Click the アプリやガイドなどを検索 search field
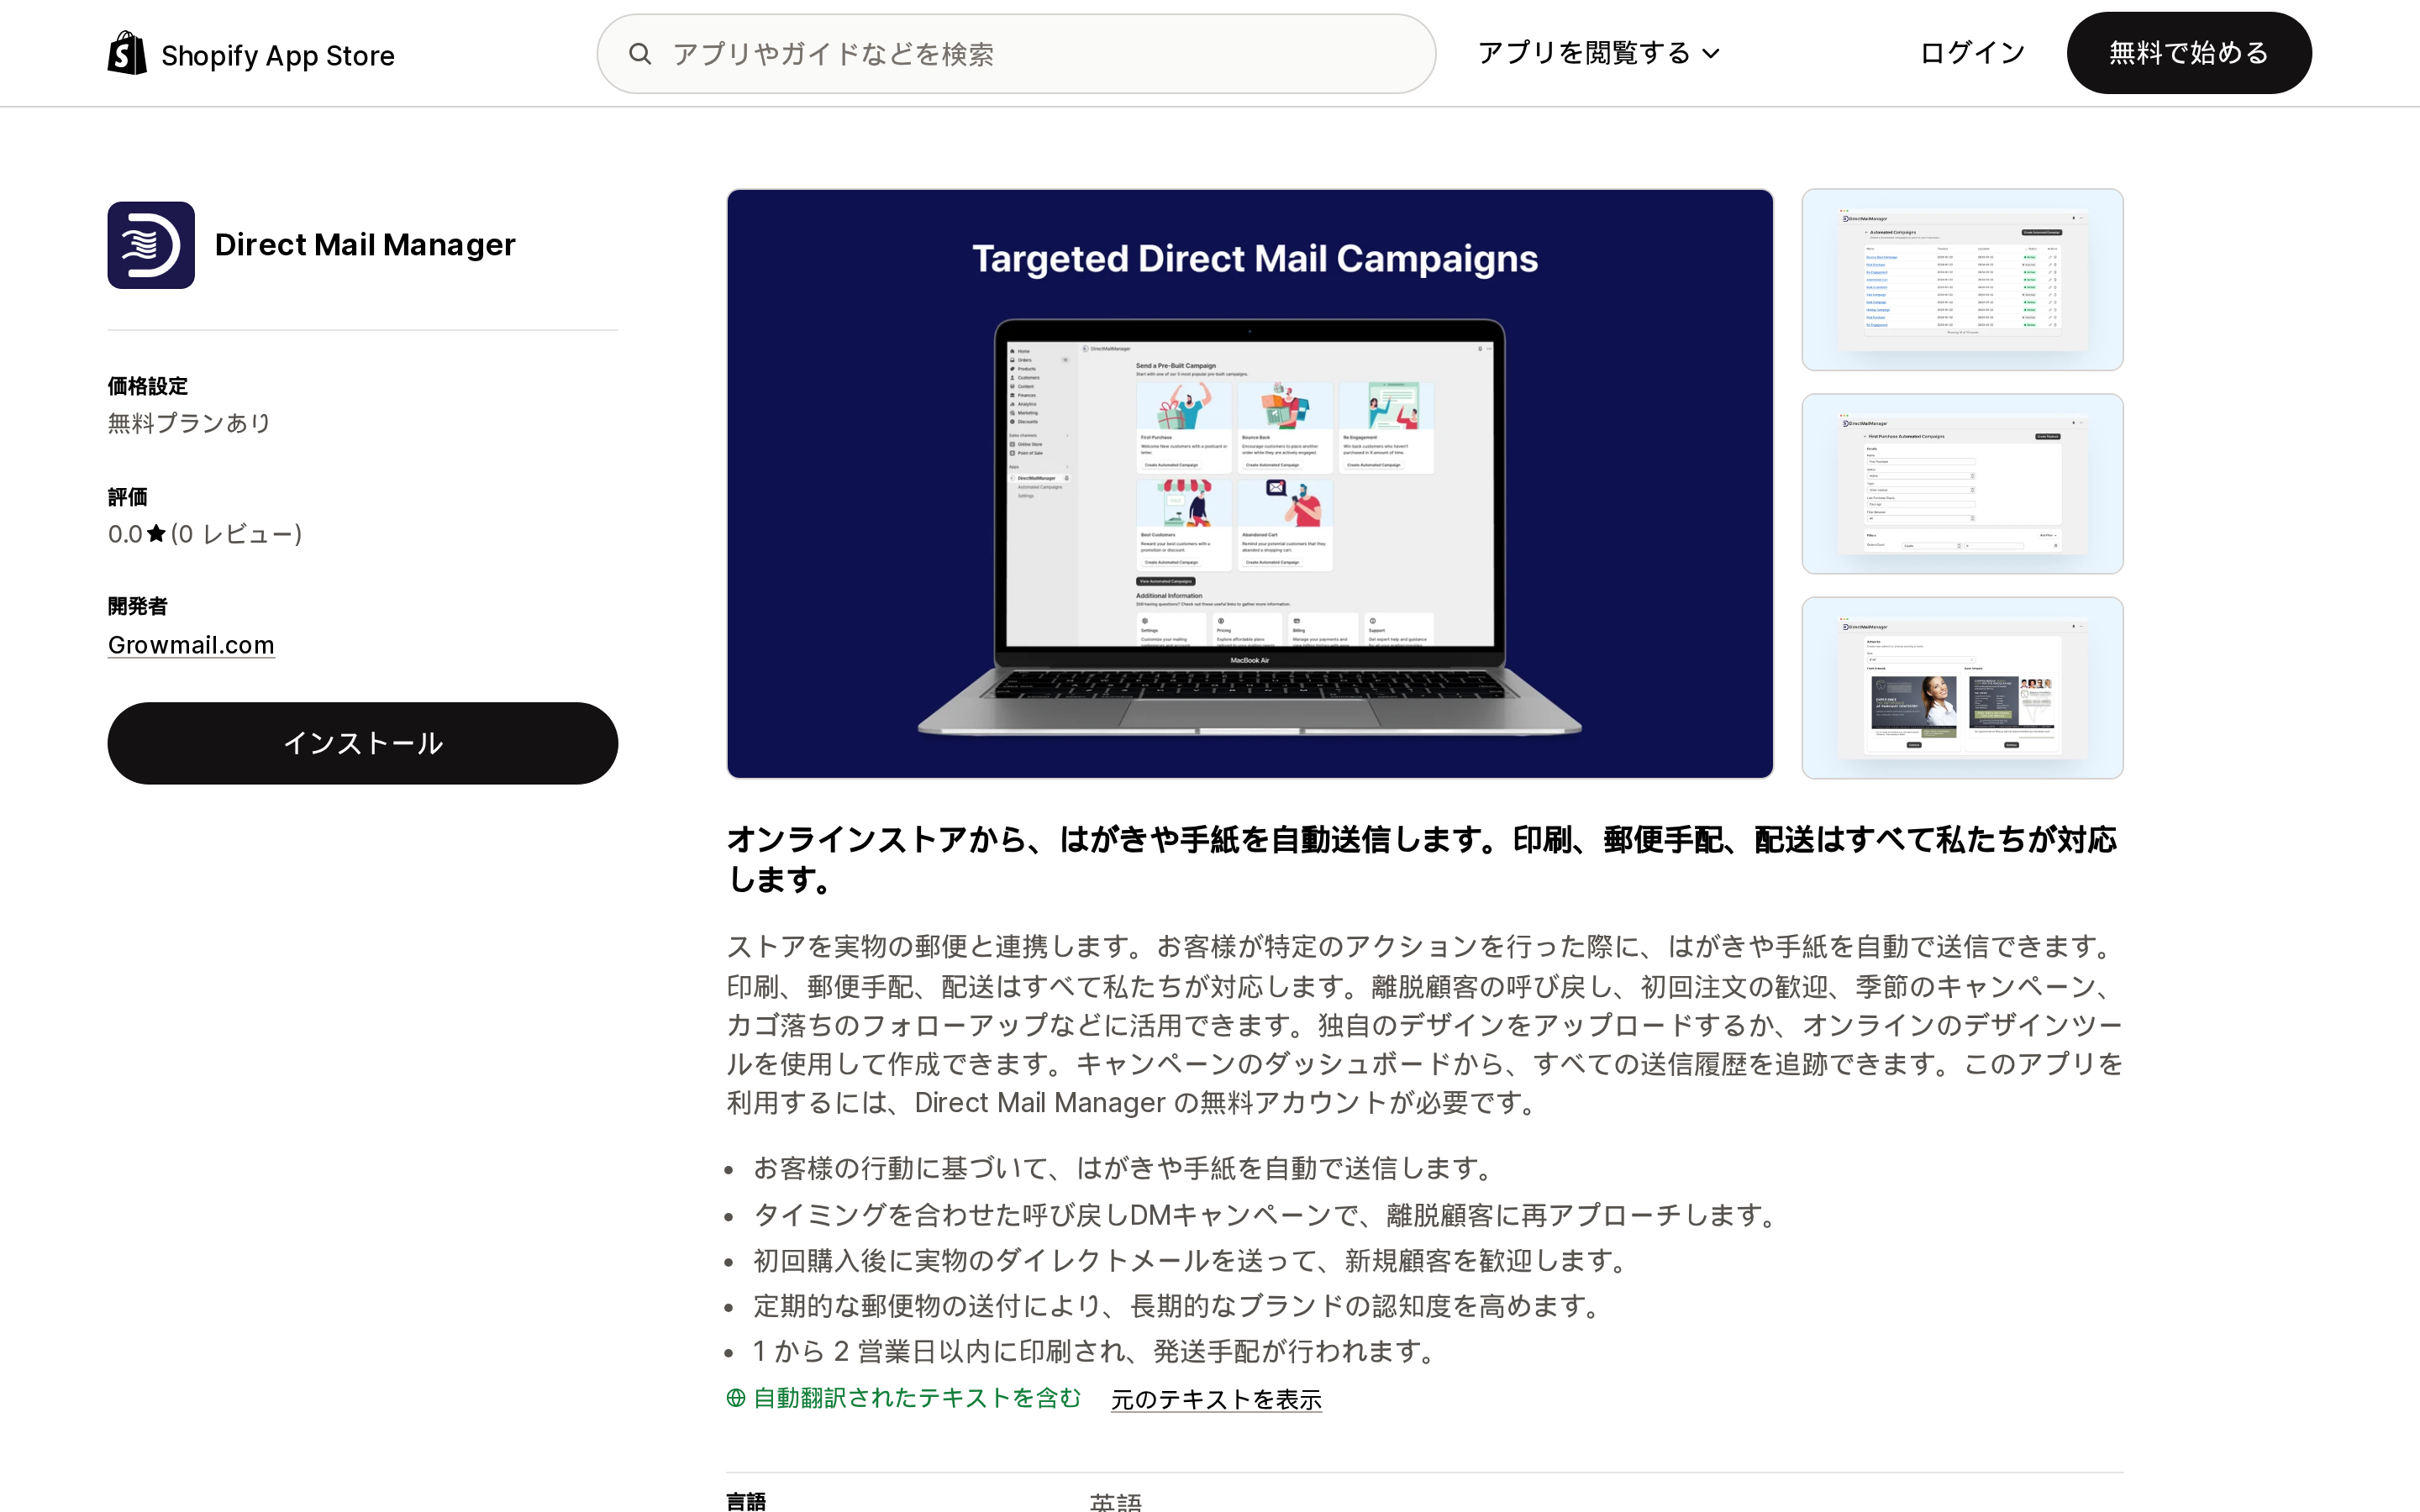The width and height of the screenshot is (2420, 1512). pyautogui.click(x=1016, y=54)
